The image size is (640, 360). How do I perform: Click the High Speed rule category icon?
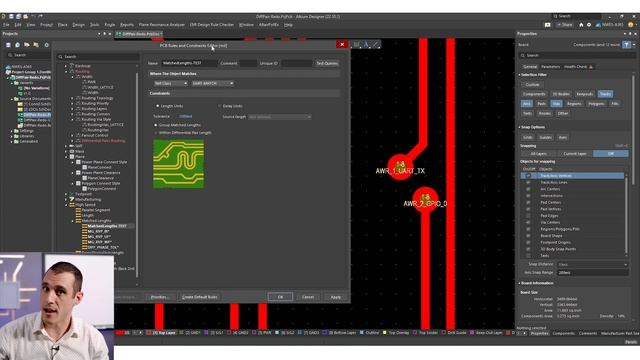(x=72, y=205)
